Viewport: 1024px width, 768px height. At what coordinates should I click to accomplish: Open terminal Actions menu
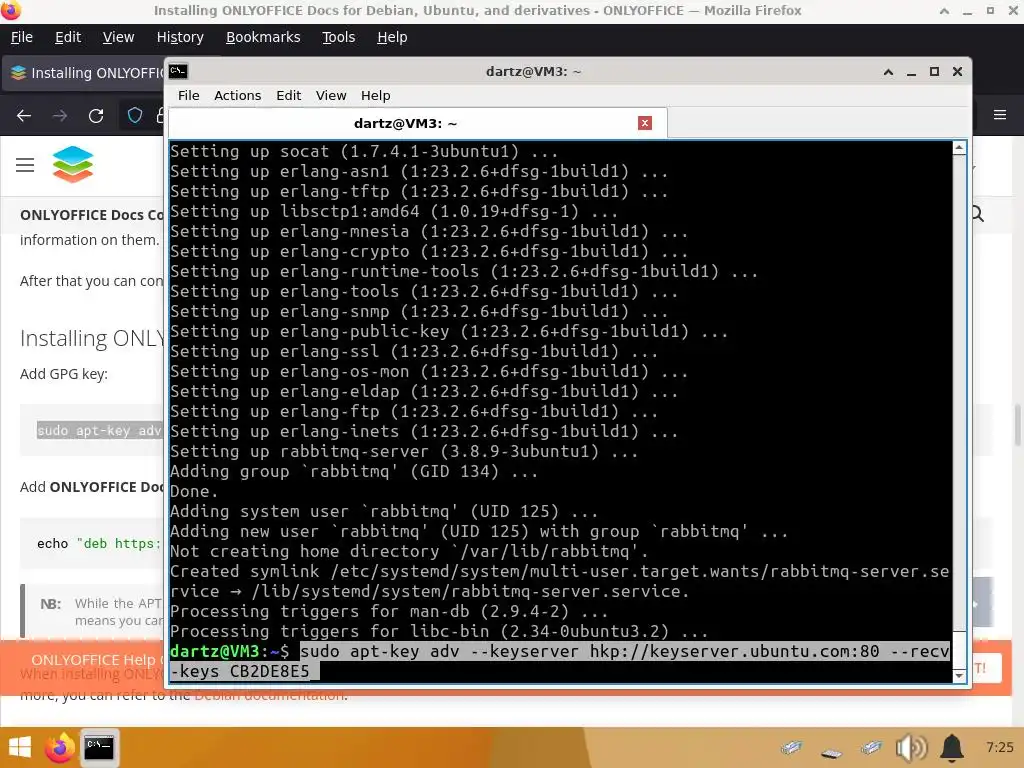click(x=238, y=95)
